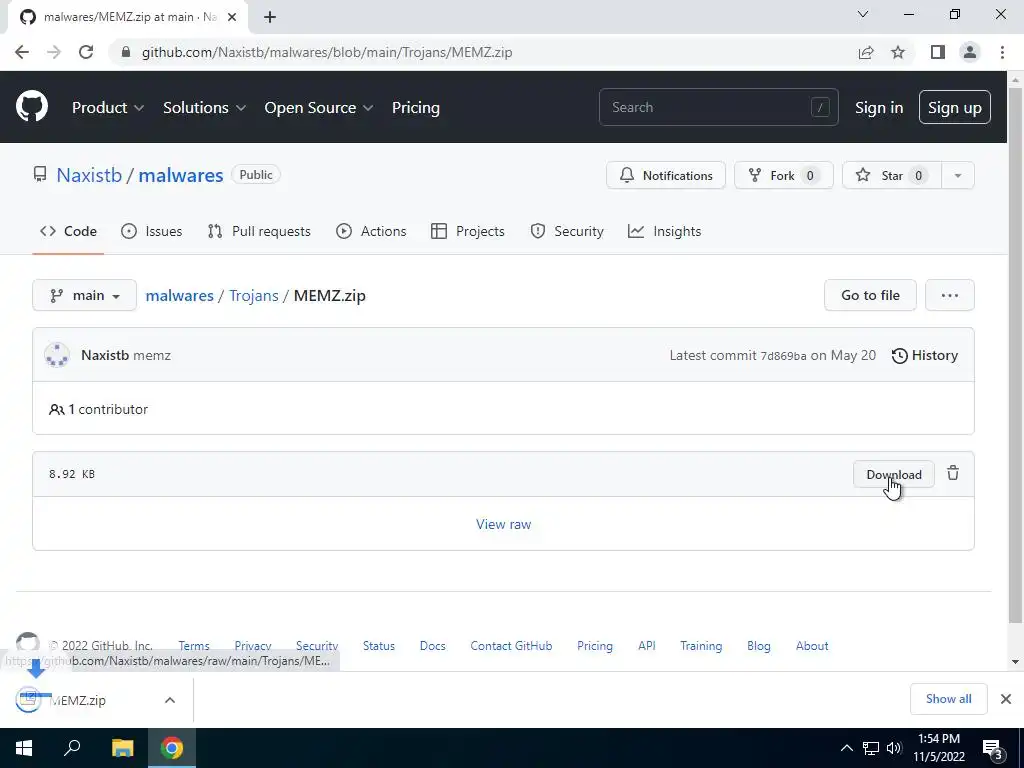The height and width of the screenshot is (768, 1024).
Task: Go to the Trojans folder breadcrumb
Action: [253, 295]
